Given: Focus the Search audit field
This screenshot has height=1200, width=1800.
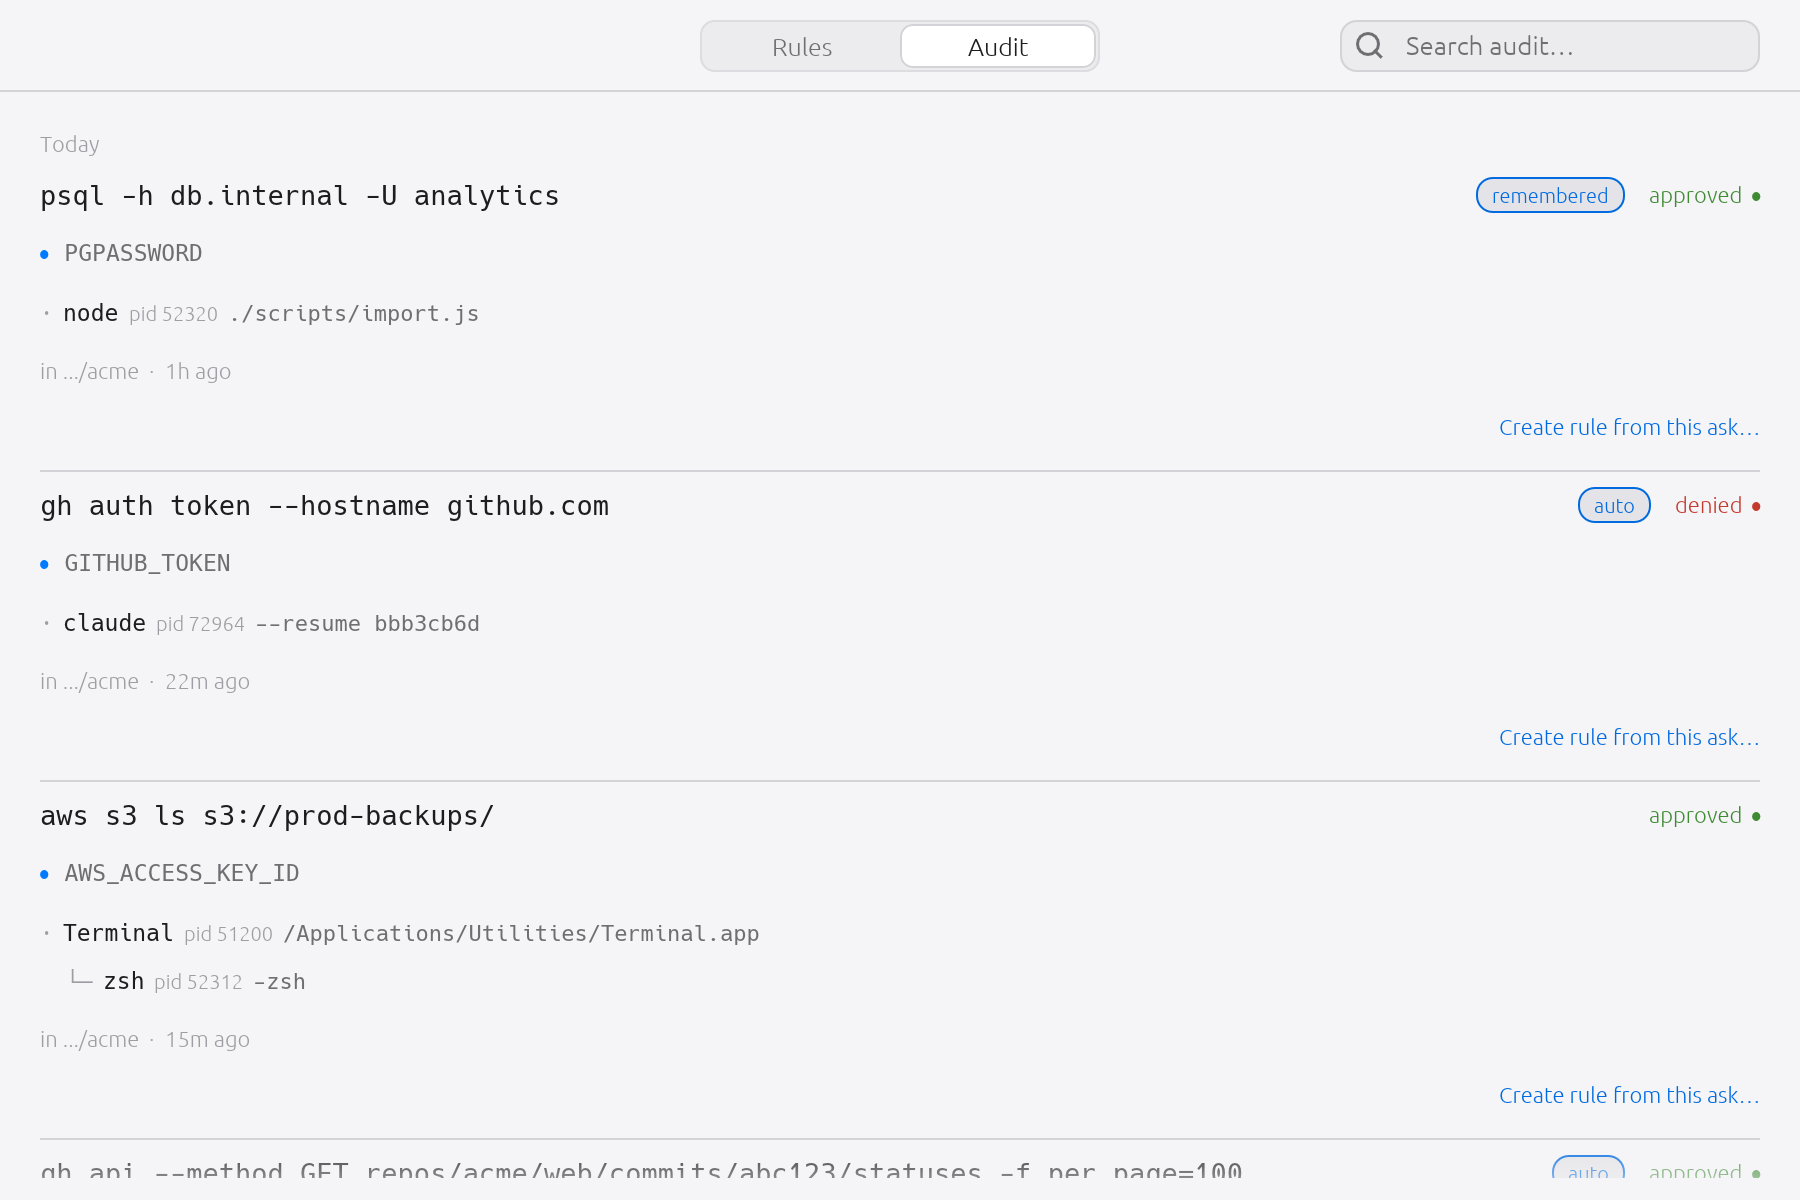Looking at the screenshot, I should (1550, 46).
